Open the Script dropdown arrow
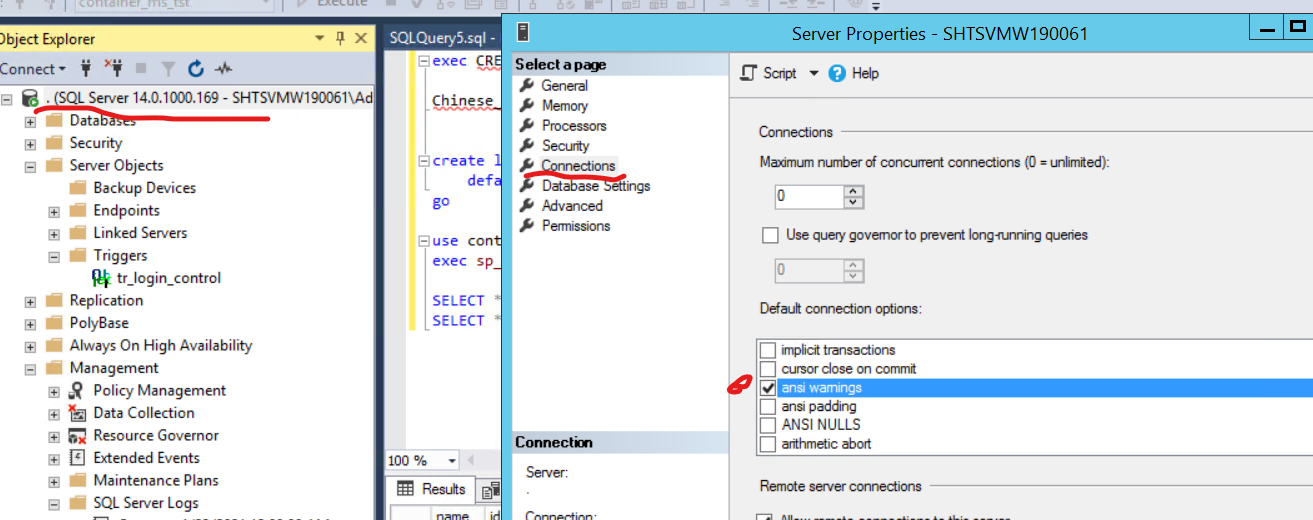Screen dimensions: 1313x520 [x=813, y=73]
